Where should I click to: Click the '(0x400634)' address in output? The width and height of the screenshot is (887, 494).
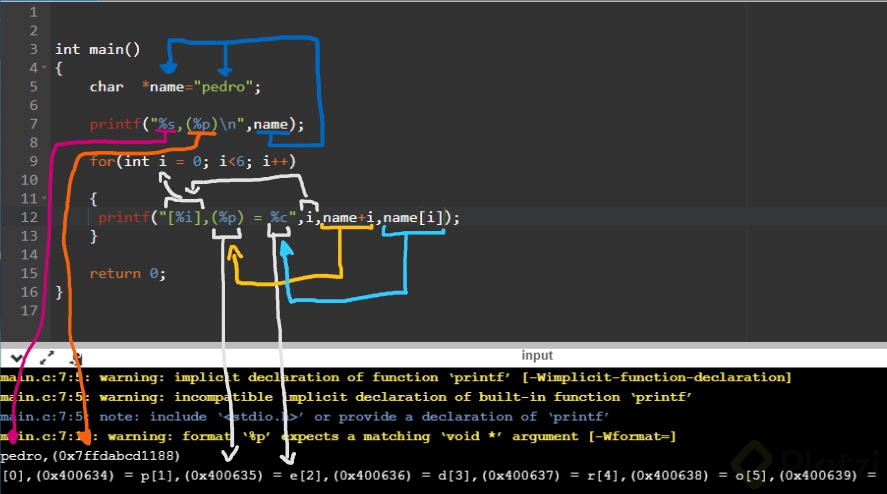[75, 475]
